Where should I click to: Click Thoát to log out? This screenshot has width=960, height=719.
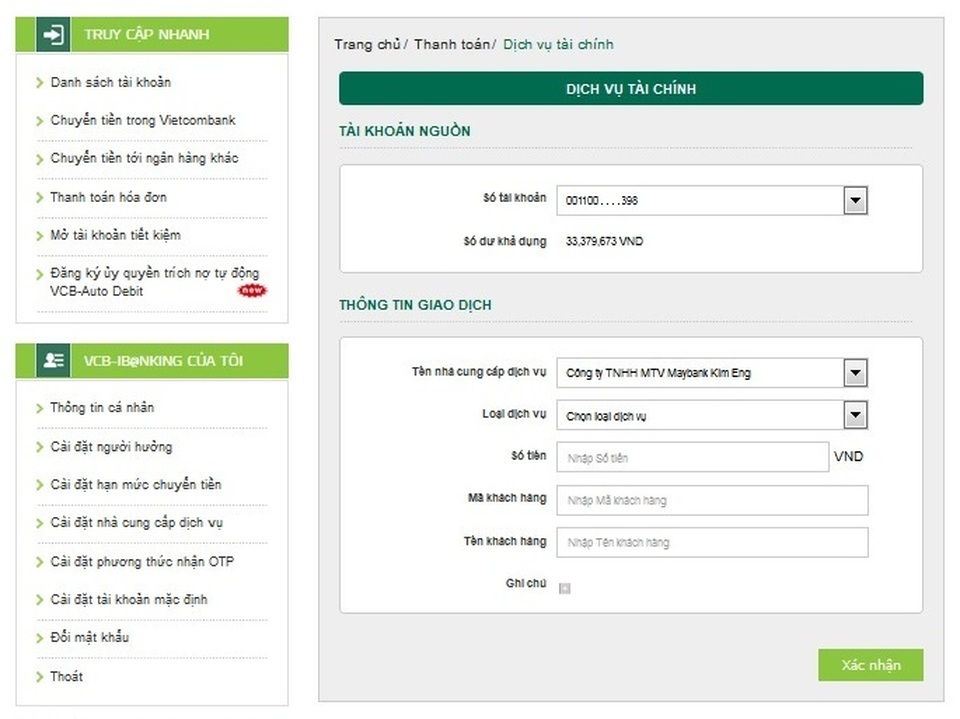[66, 676]
